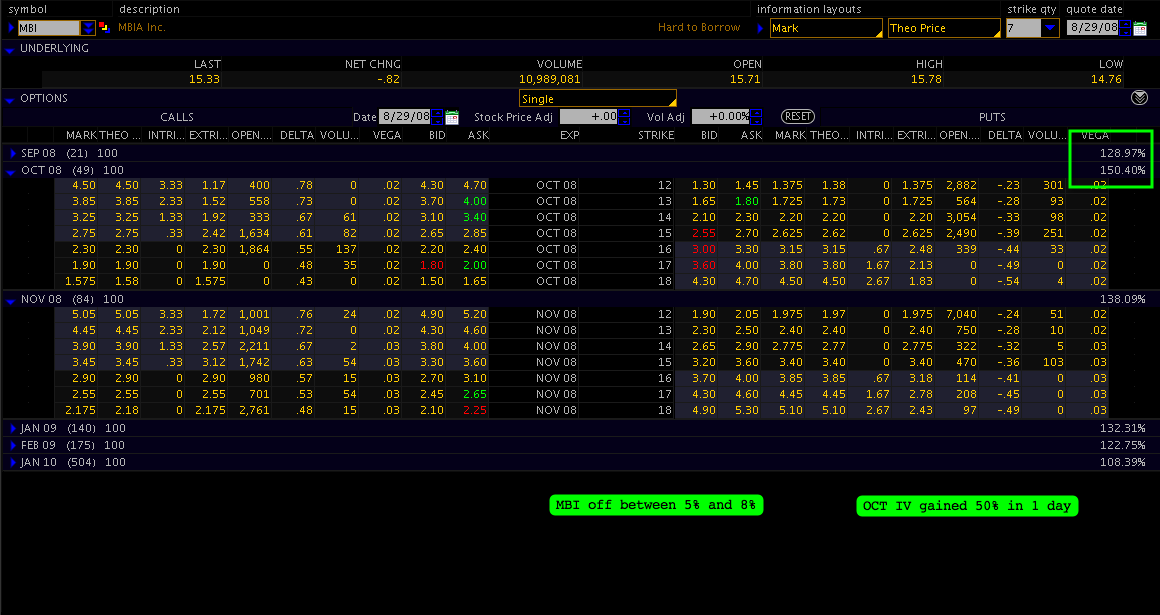Open calendar icon beside the options Date field
The width and height of the screenshot is (1160, 615).
point(451,117)
